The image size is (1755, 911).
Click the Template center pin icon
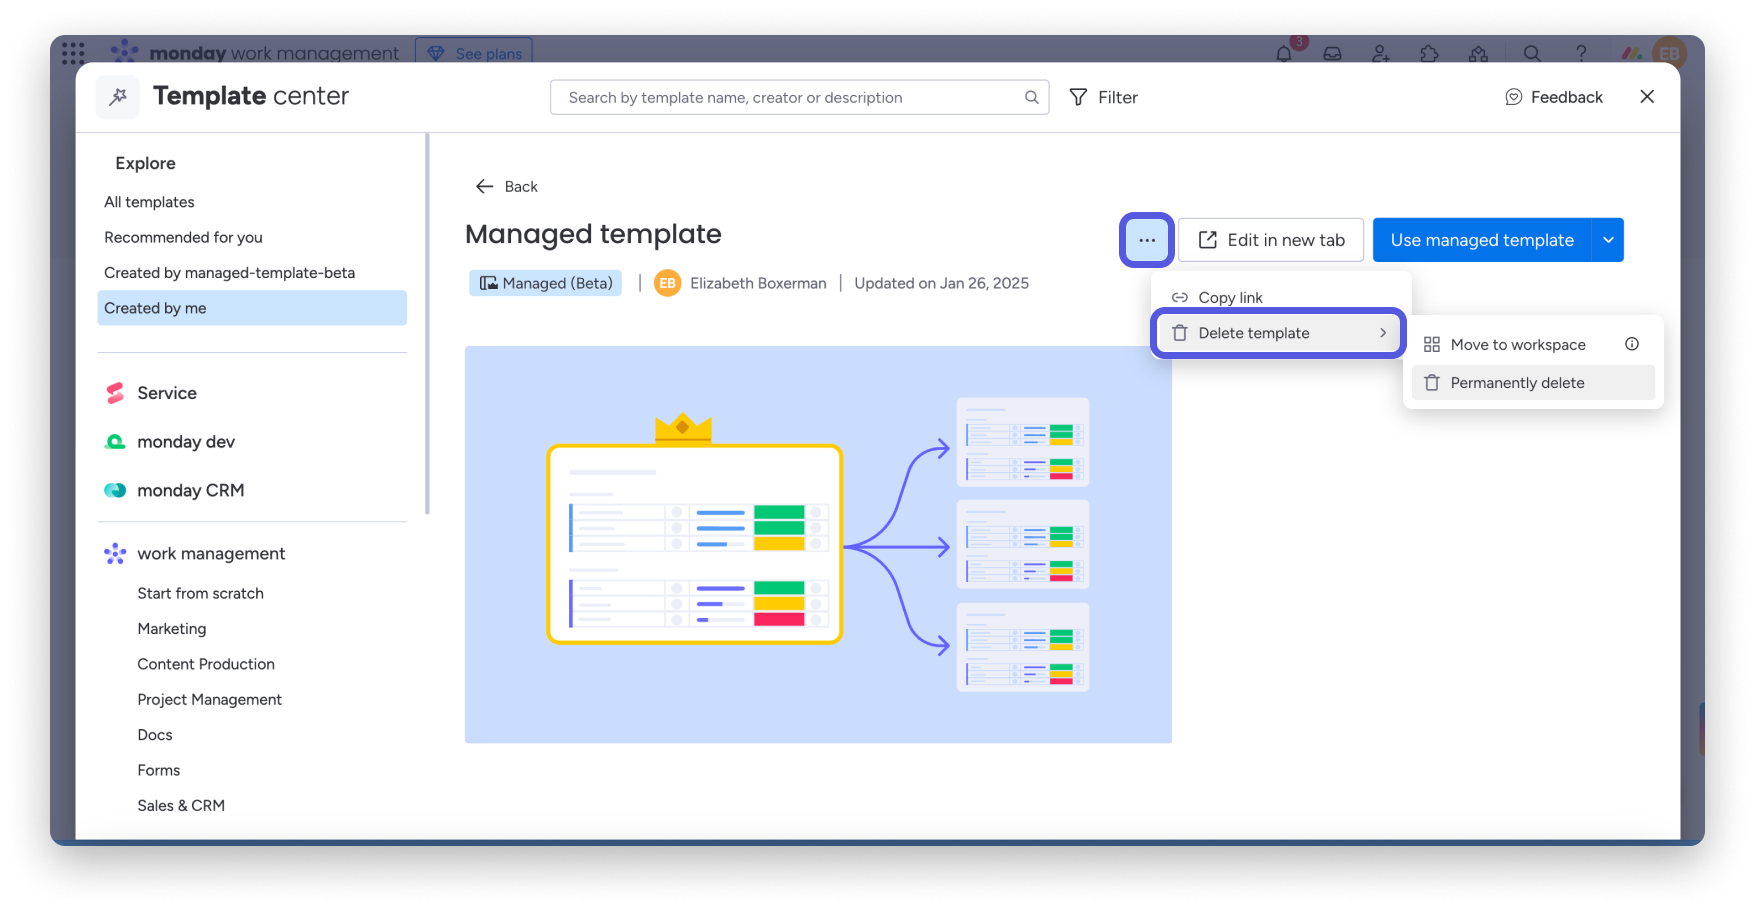(x=118, y=96)
